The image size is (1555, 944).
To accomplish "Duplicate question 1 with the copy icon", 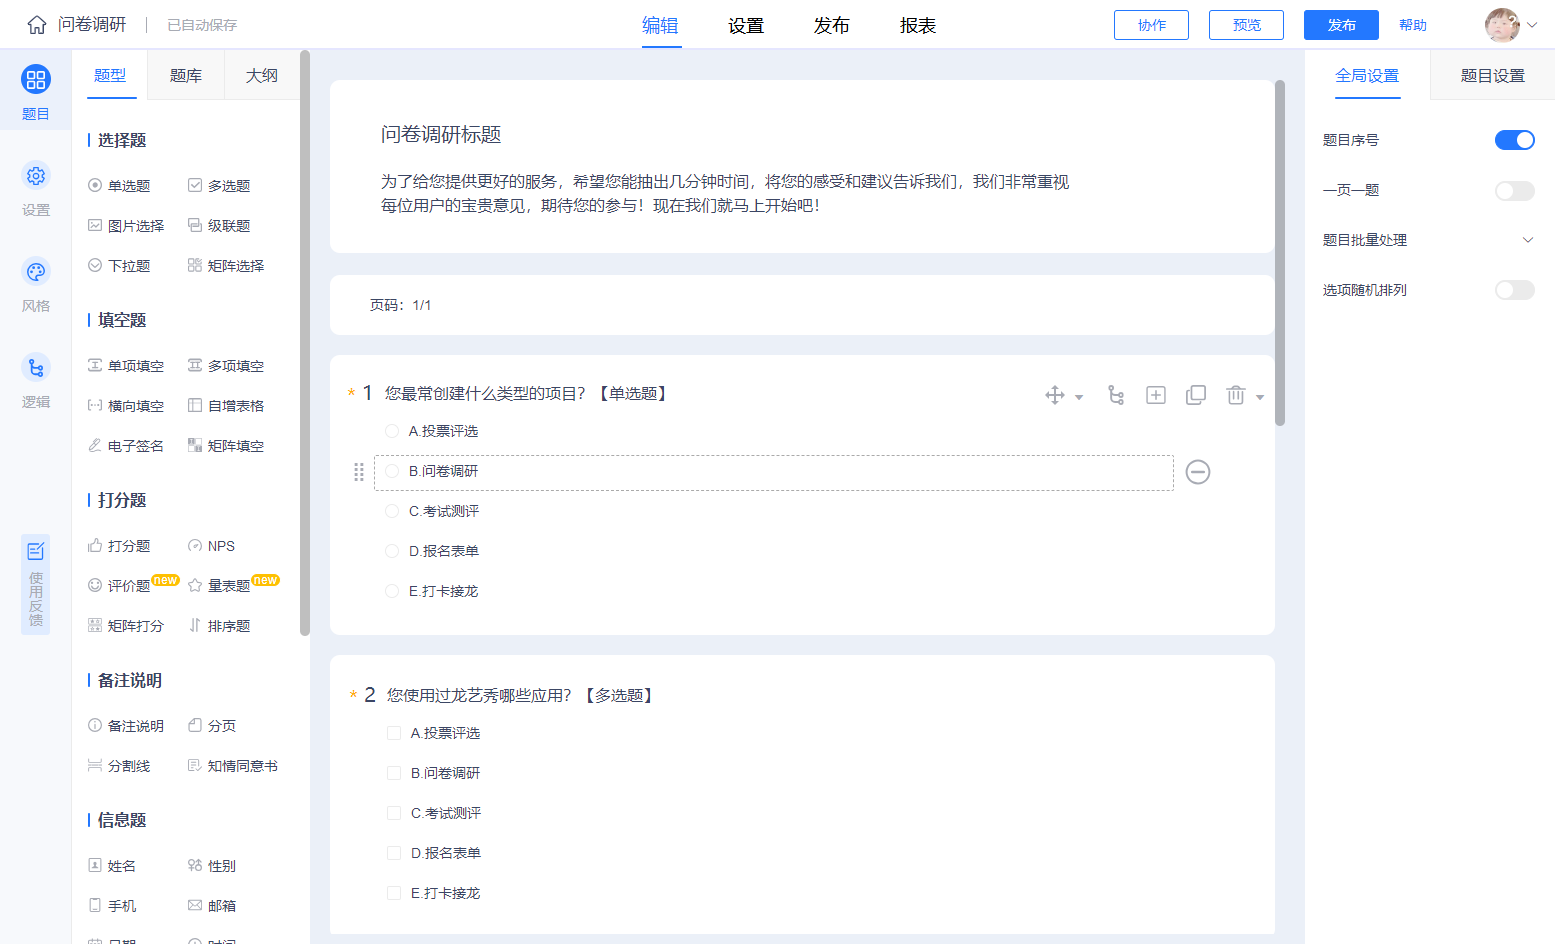I will click(1196, 395).
